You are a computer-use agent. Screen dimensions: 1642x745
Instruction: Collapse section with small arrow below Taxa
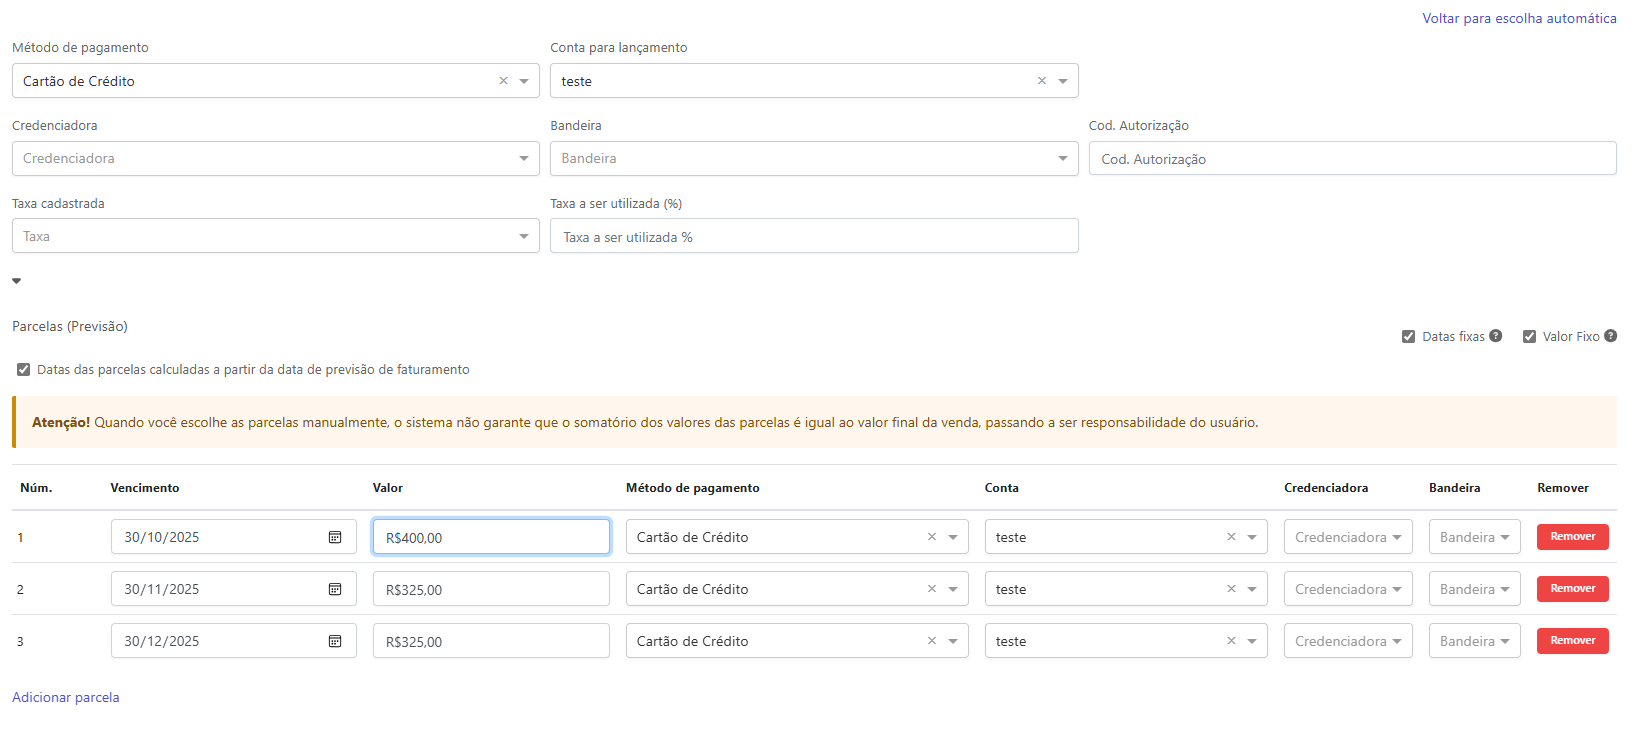16,281
